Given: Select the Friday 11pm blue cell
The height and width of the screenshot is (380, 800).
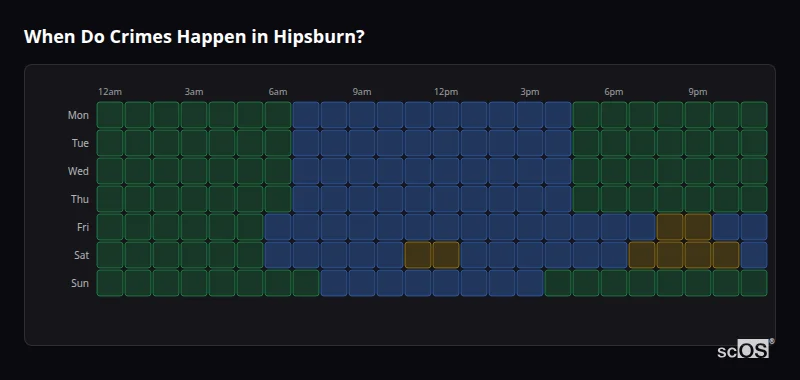Looking at the screenshot, I should (x=754, y=227).
